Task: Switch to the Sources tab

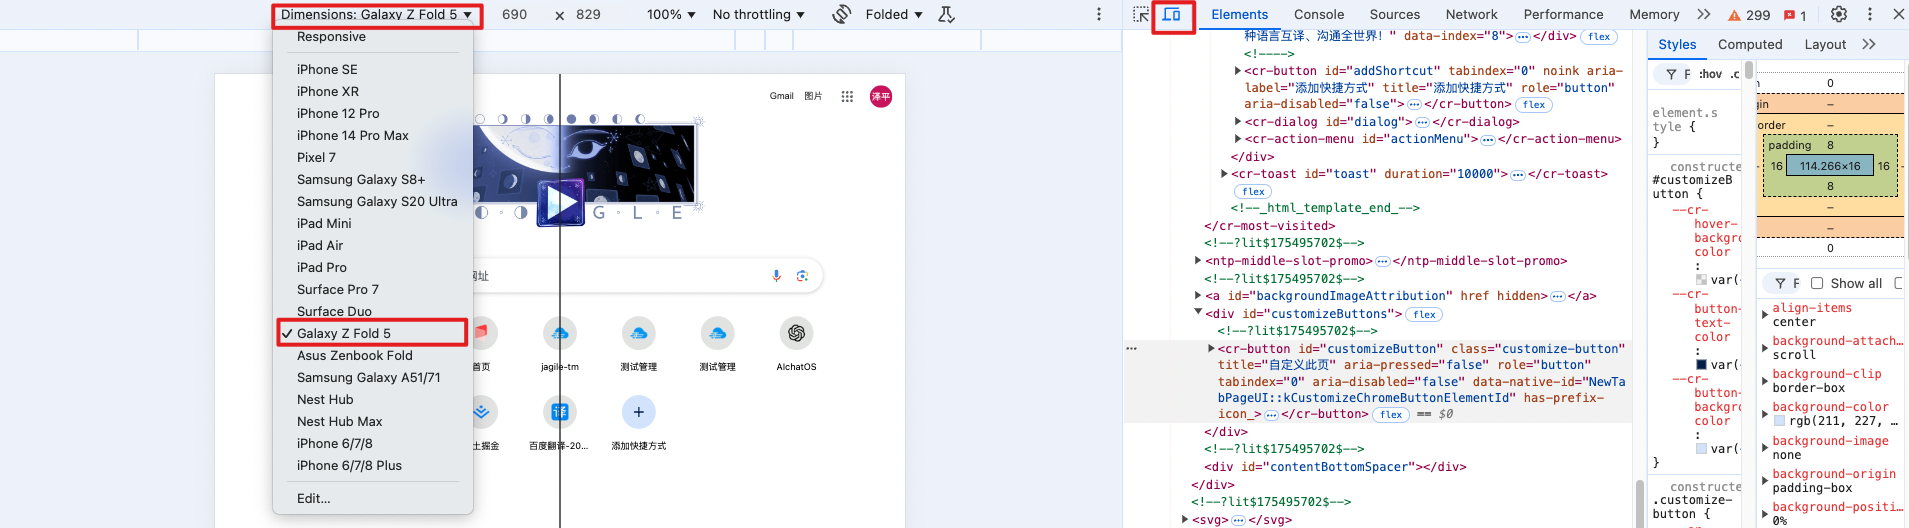Action: point(1395,15)
